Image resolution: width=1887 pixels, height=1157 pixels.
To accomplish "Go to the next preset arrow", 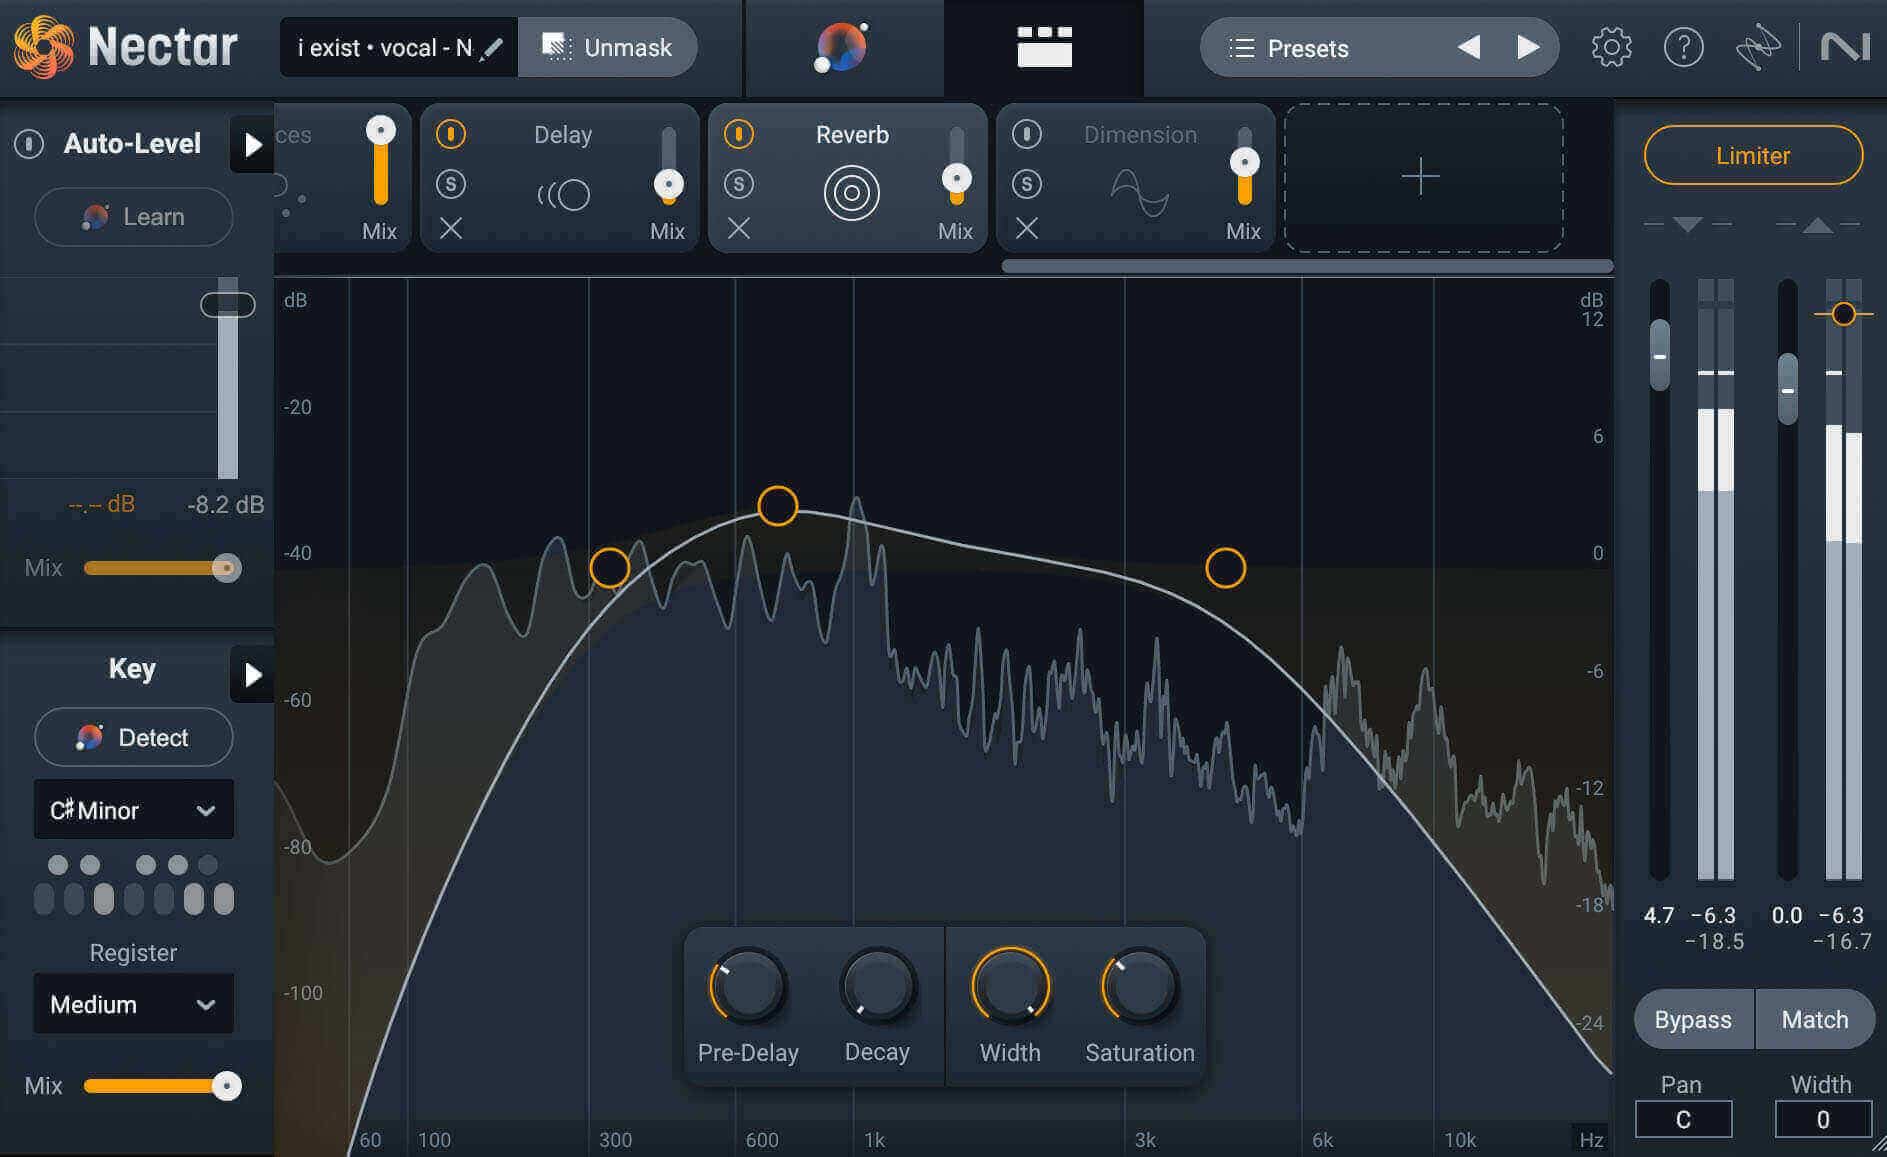I will [1527, 47].
